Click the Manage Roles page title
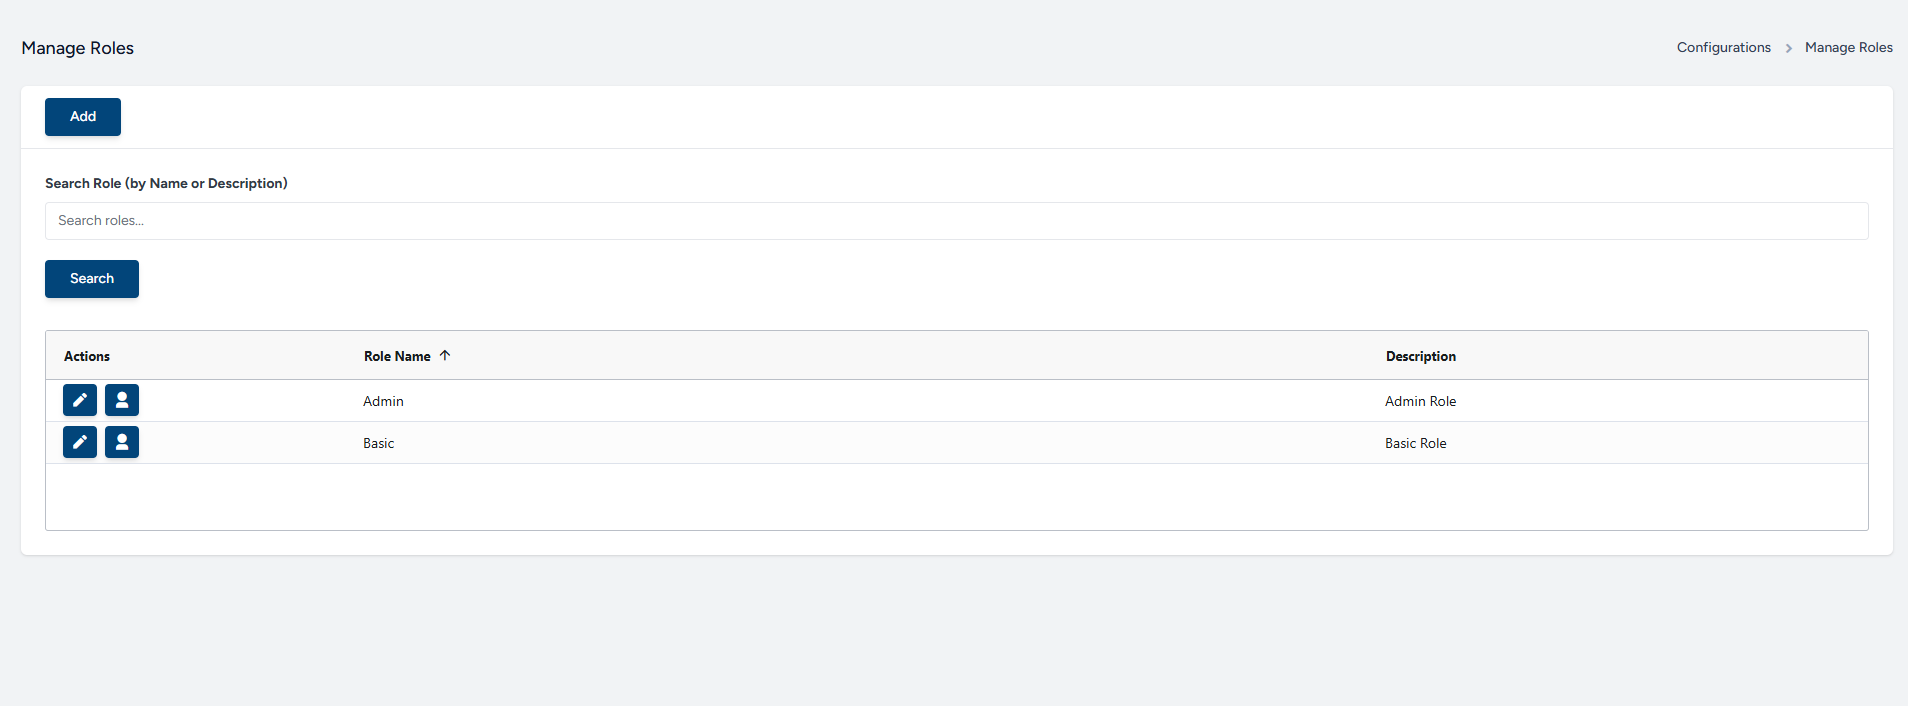This screenshot has height=706, width=1908. click(x=78, y=48)
